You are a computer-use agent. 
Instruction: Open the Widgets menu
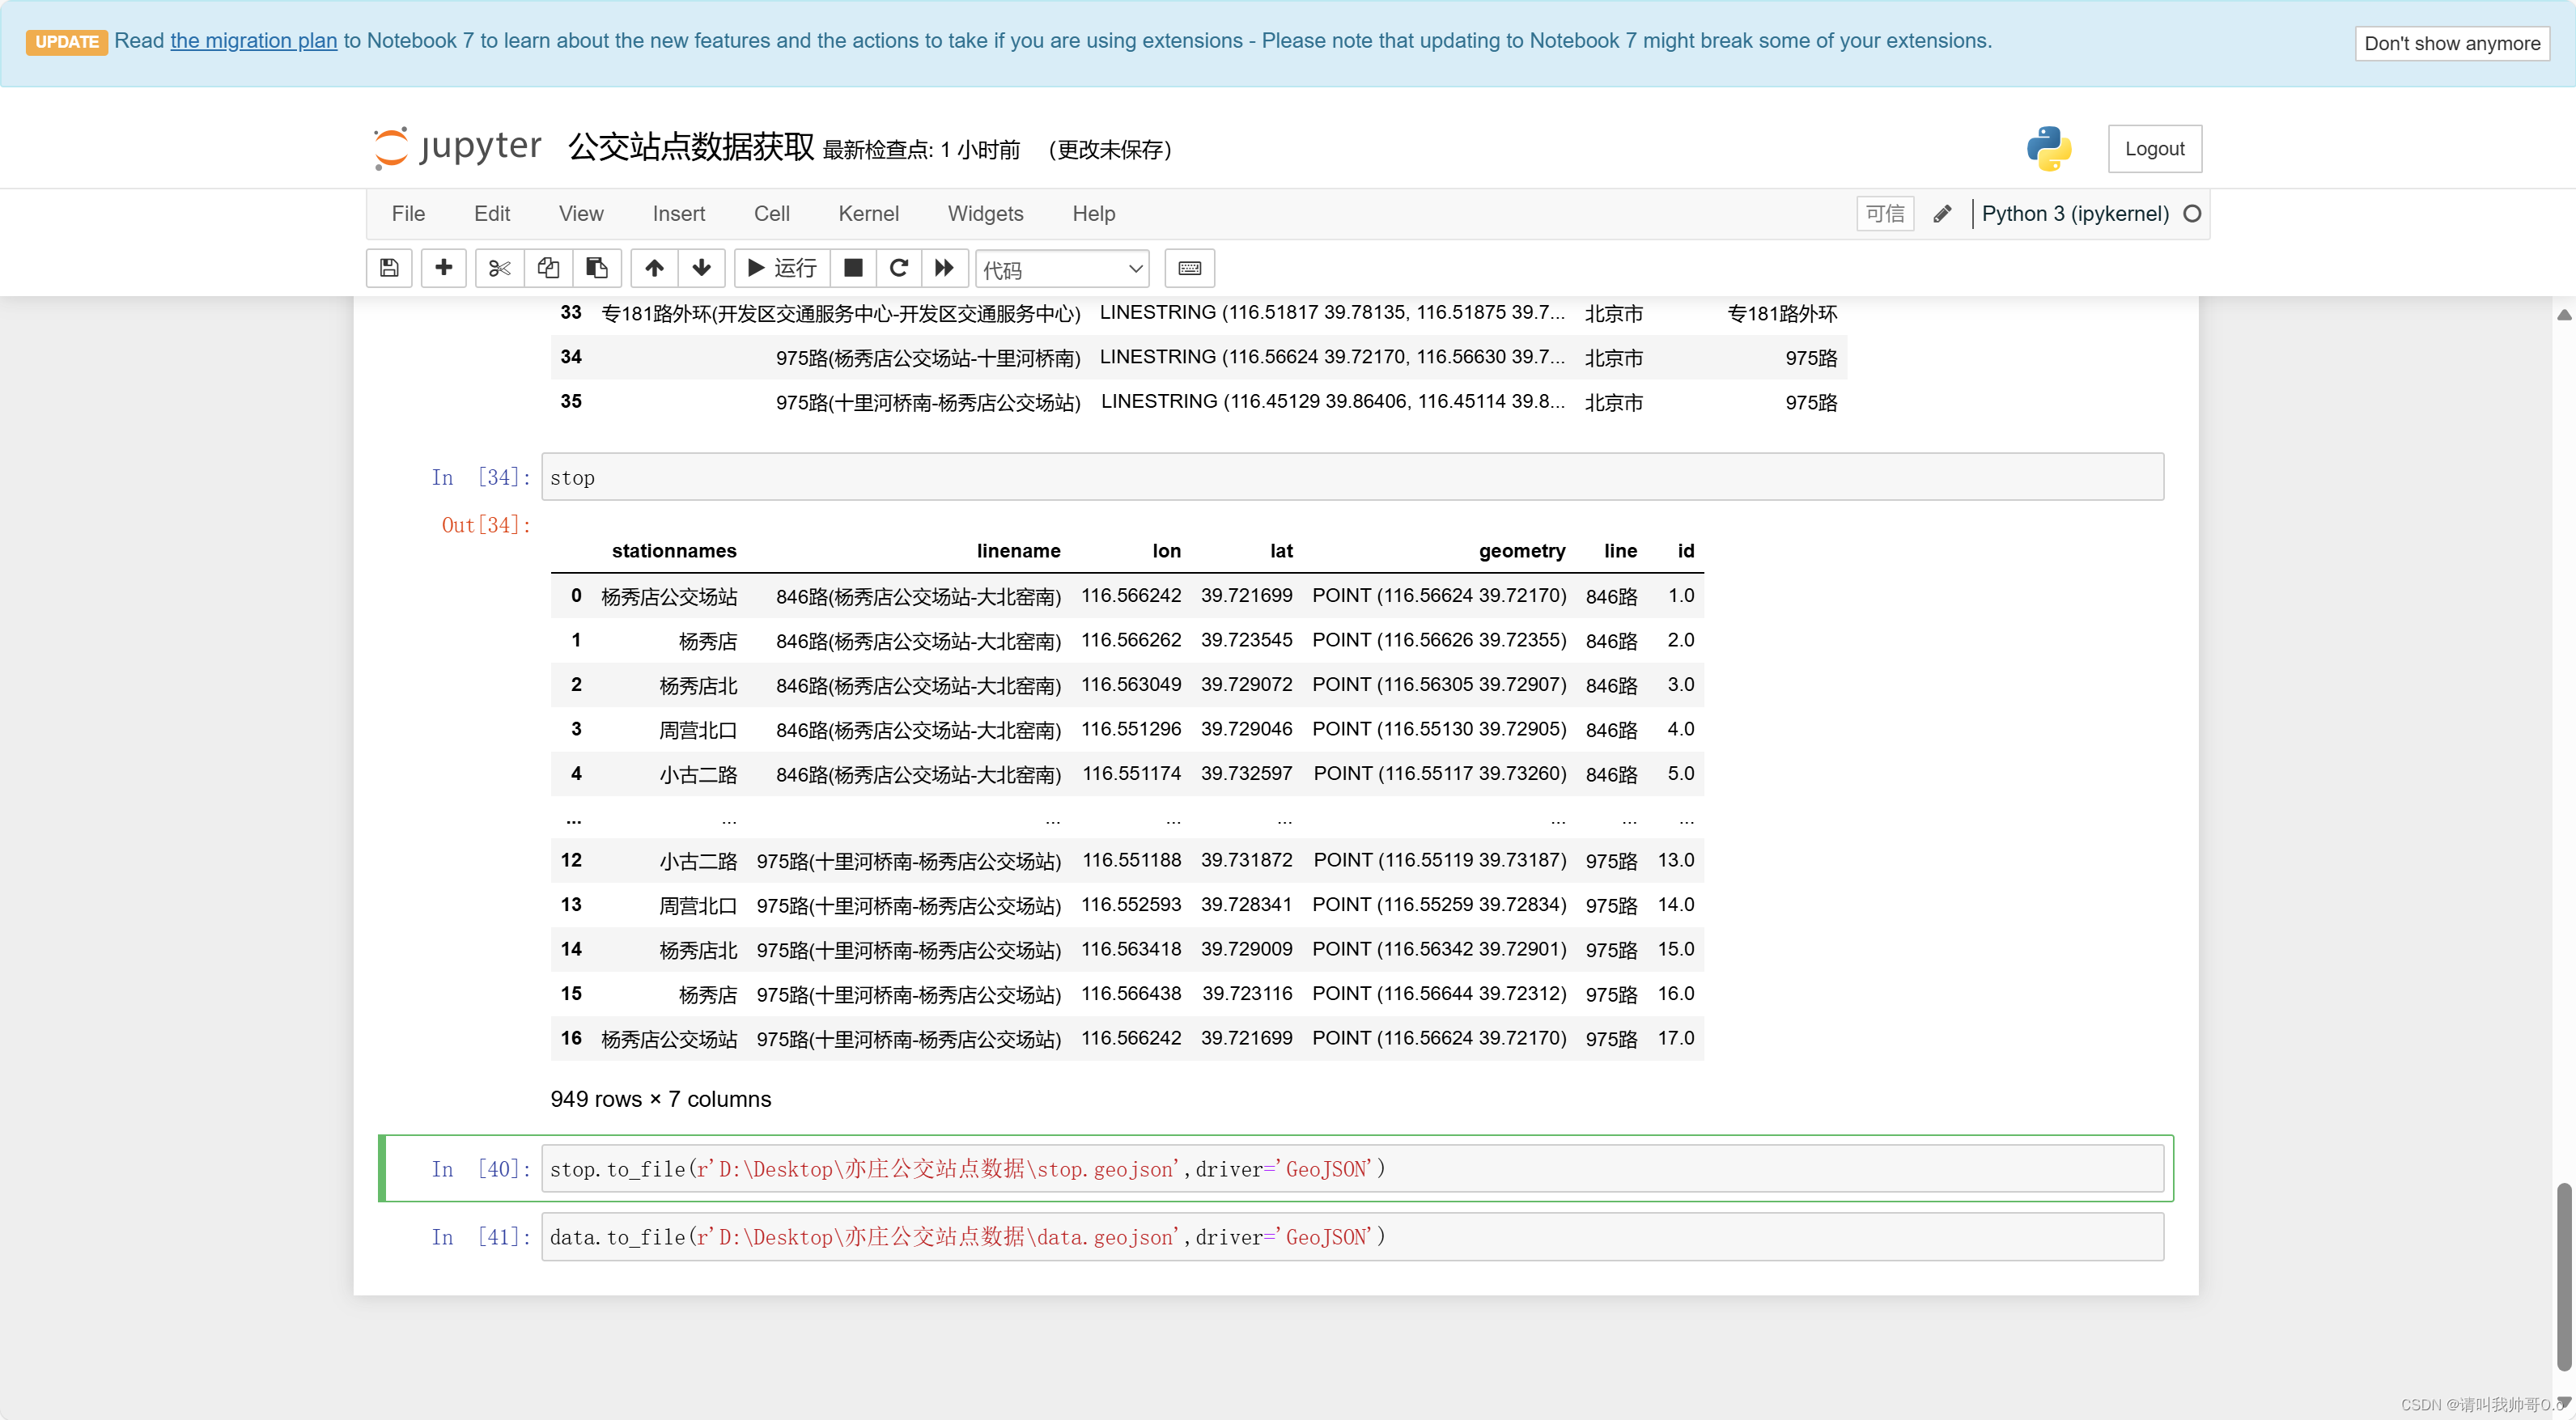click(x=985, y=213)
